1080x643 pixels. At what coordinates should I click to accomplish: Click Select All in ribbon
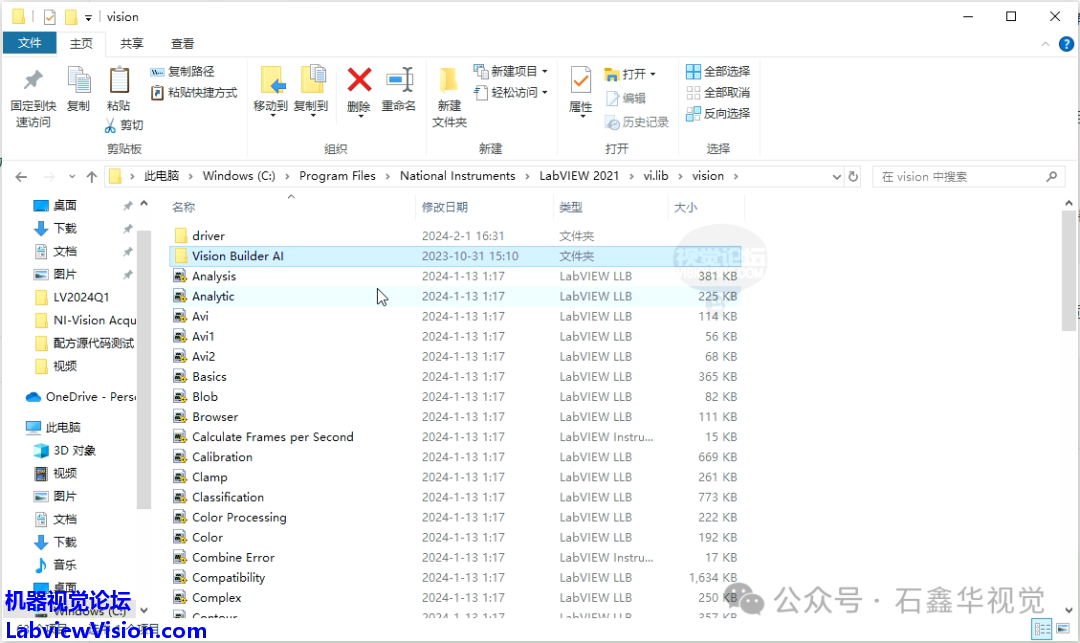[x=718, y=72]
